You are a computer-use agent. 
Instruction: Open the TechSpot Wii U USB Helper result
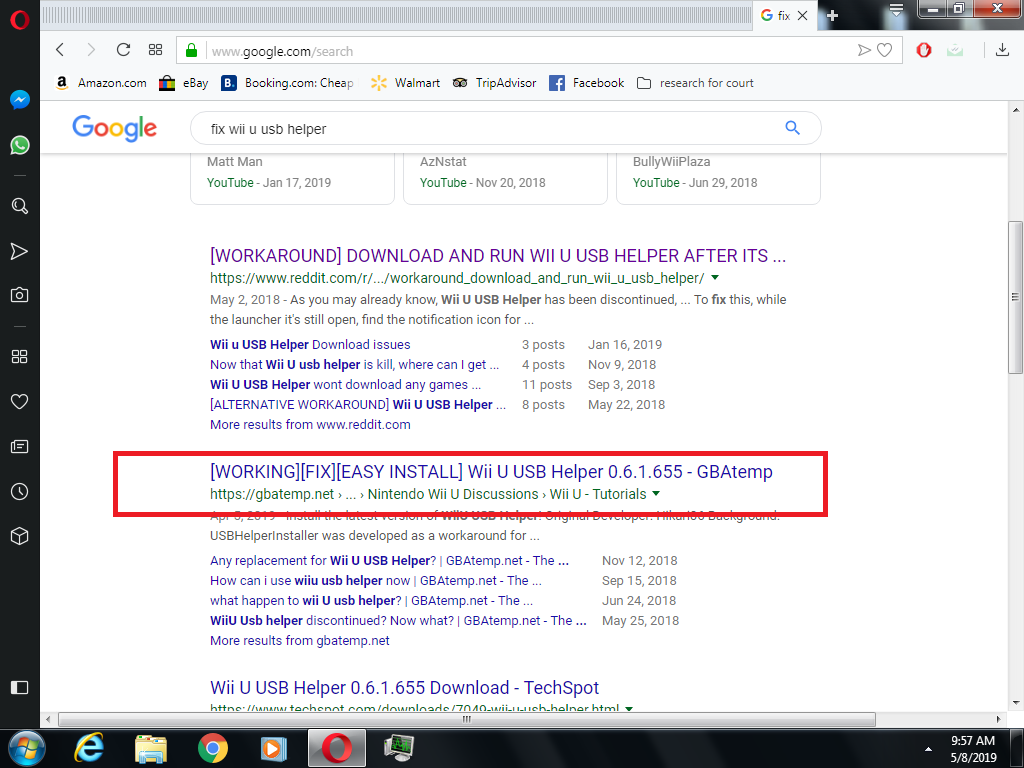(404, 688)
